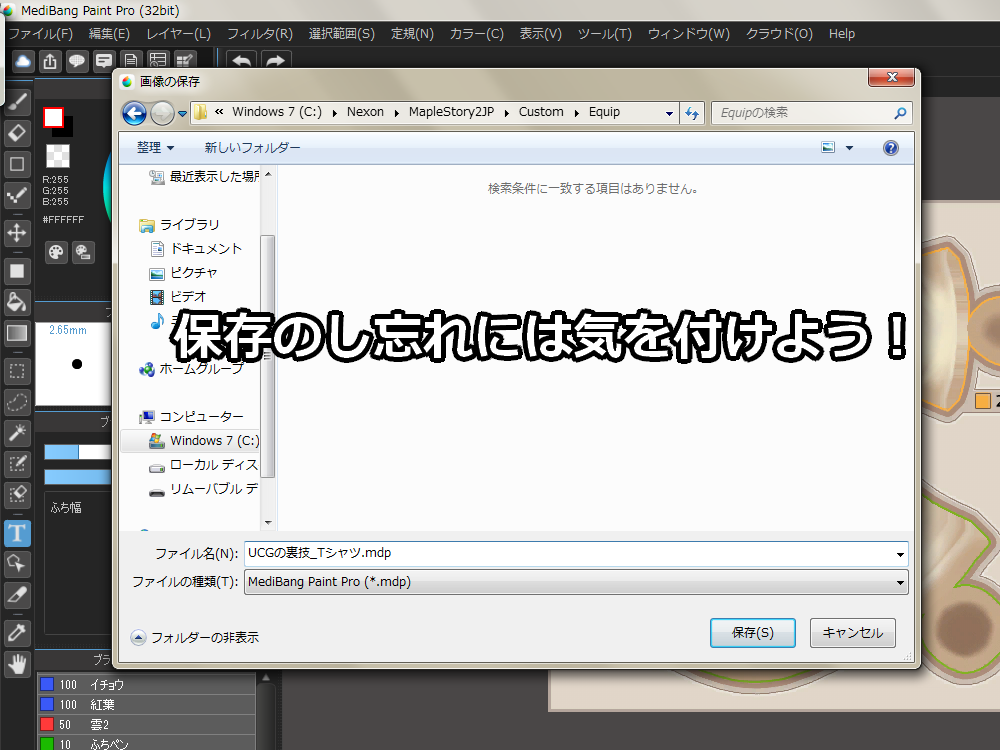Click the help question mark icon
The width and height of the screenshot is (1000, 750).
[890, 148]
